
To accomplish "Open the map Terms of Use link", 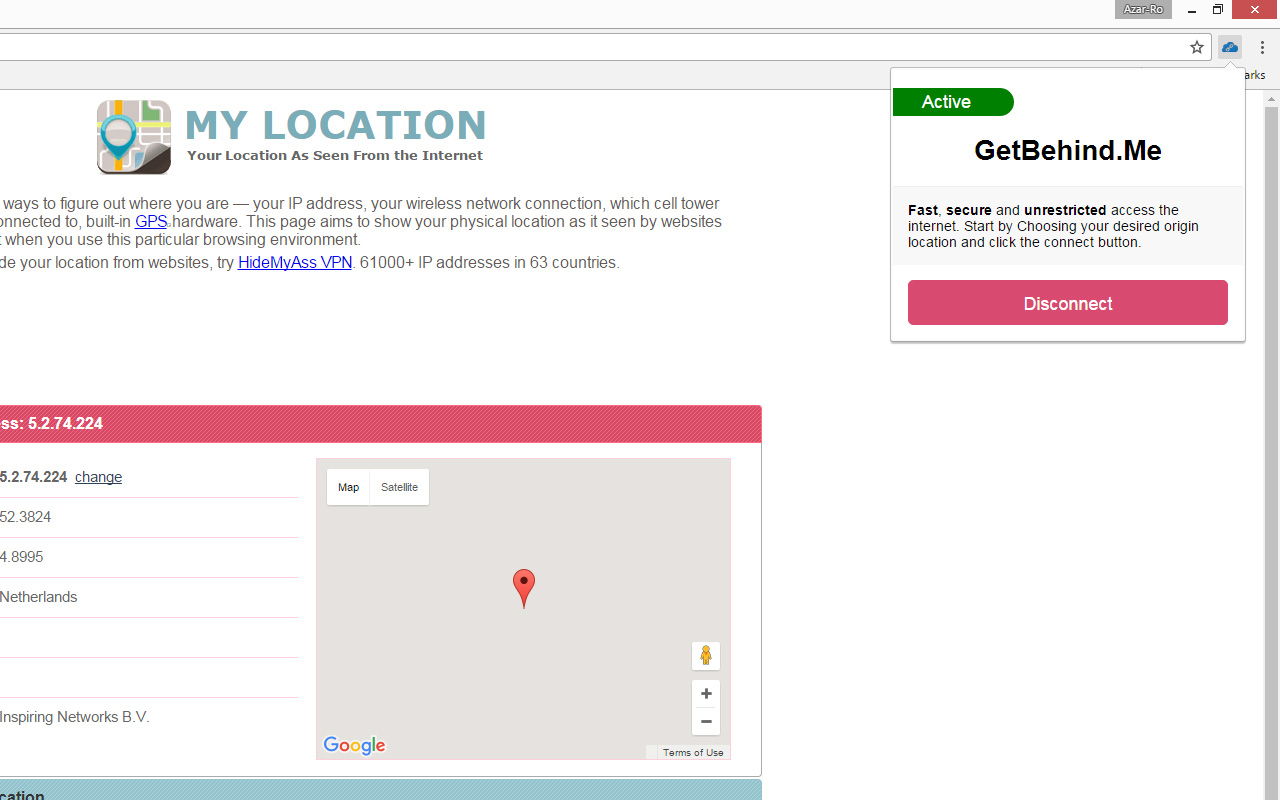I will pos(693,752).
